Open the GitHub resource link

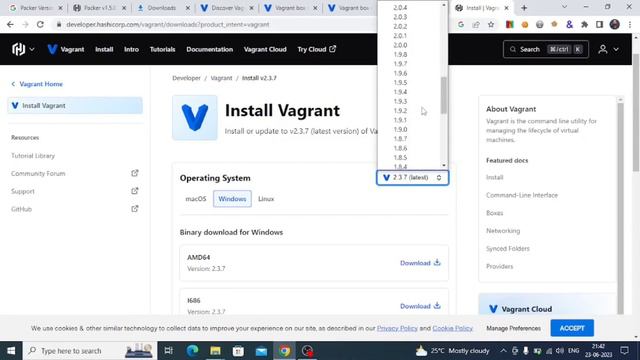[21, 209]
